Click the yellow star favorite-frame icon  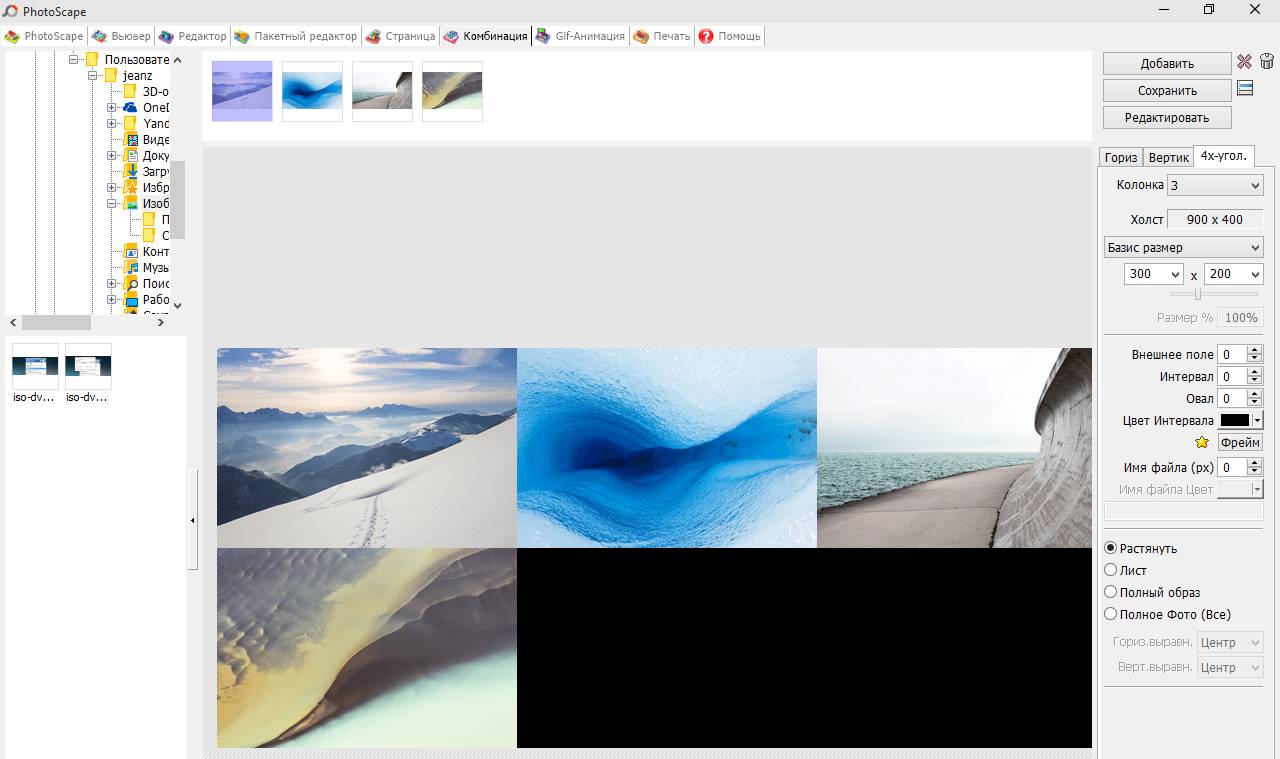click(1202, 442)
